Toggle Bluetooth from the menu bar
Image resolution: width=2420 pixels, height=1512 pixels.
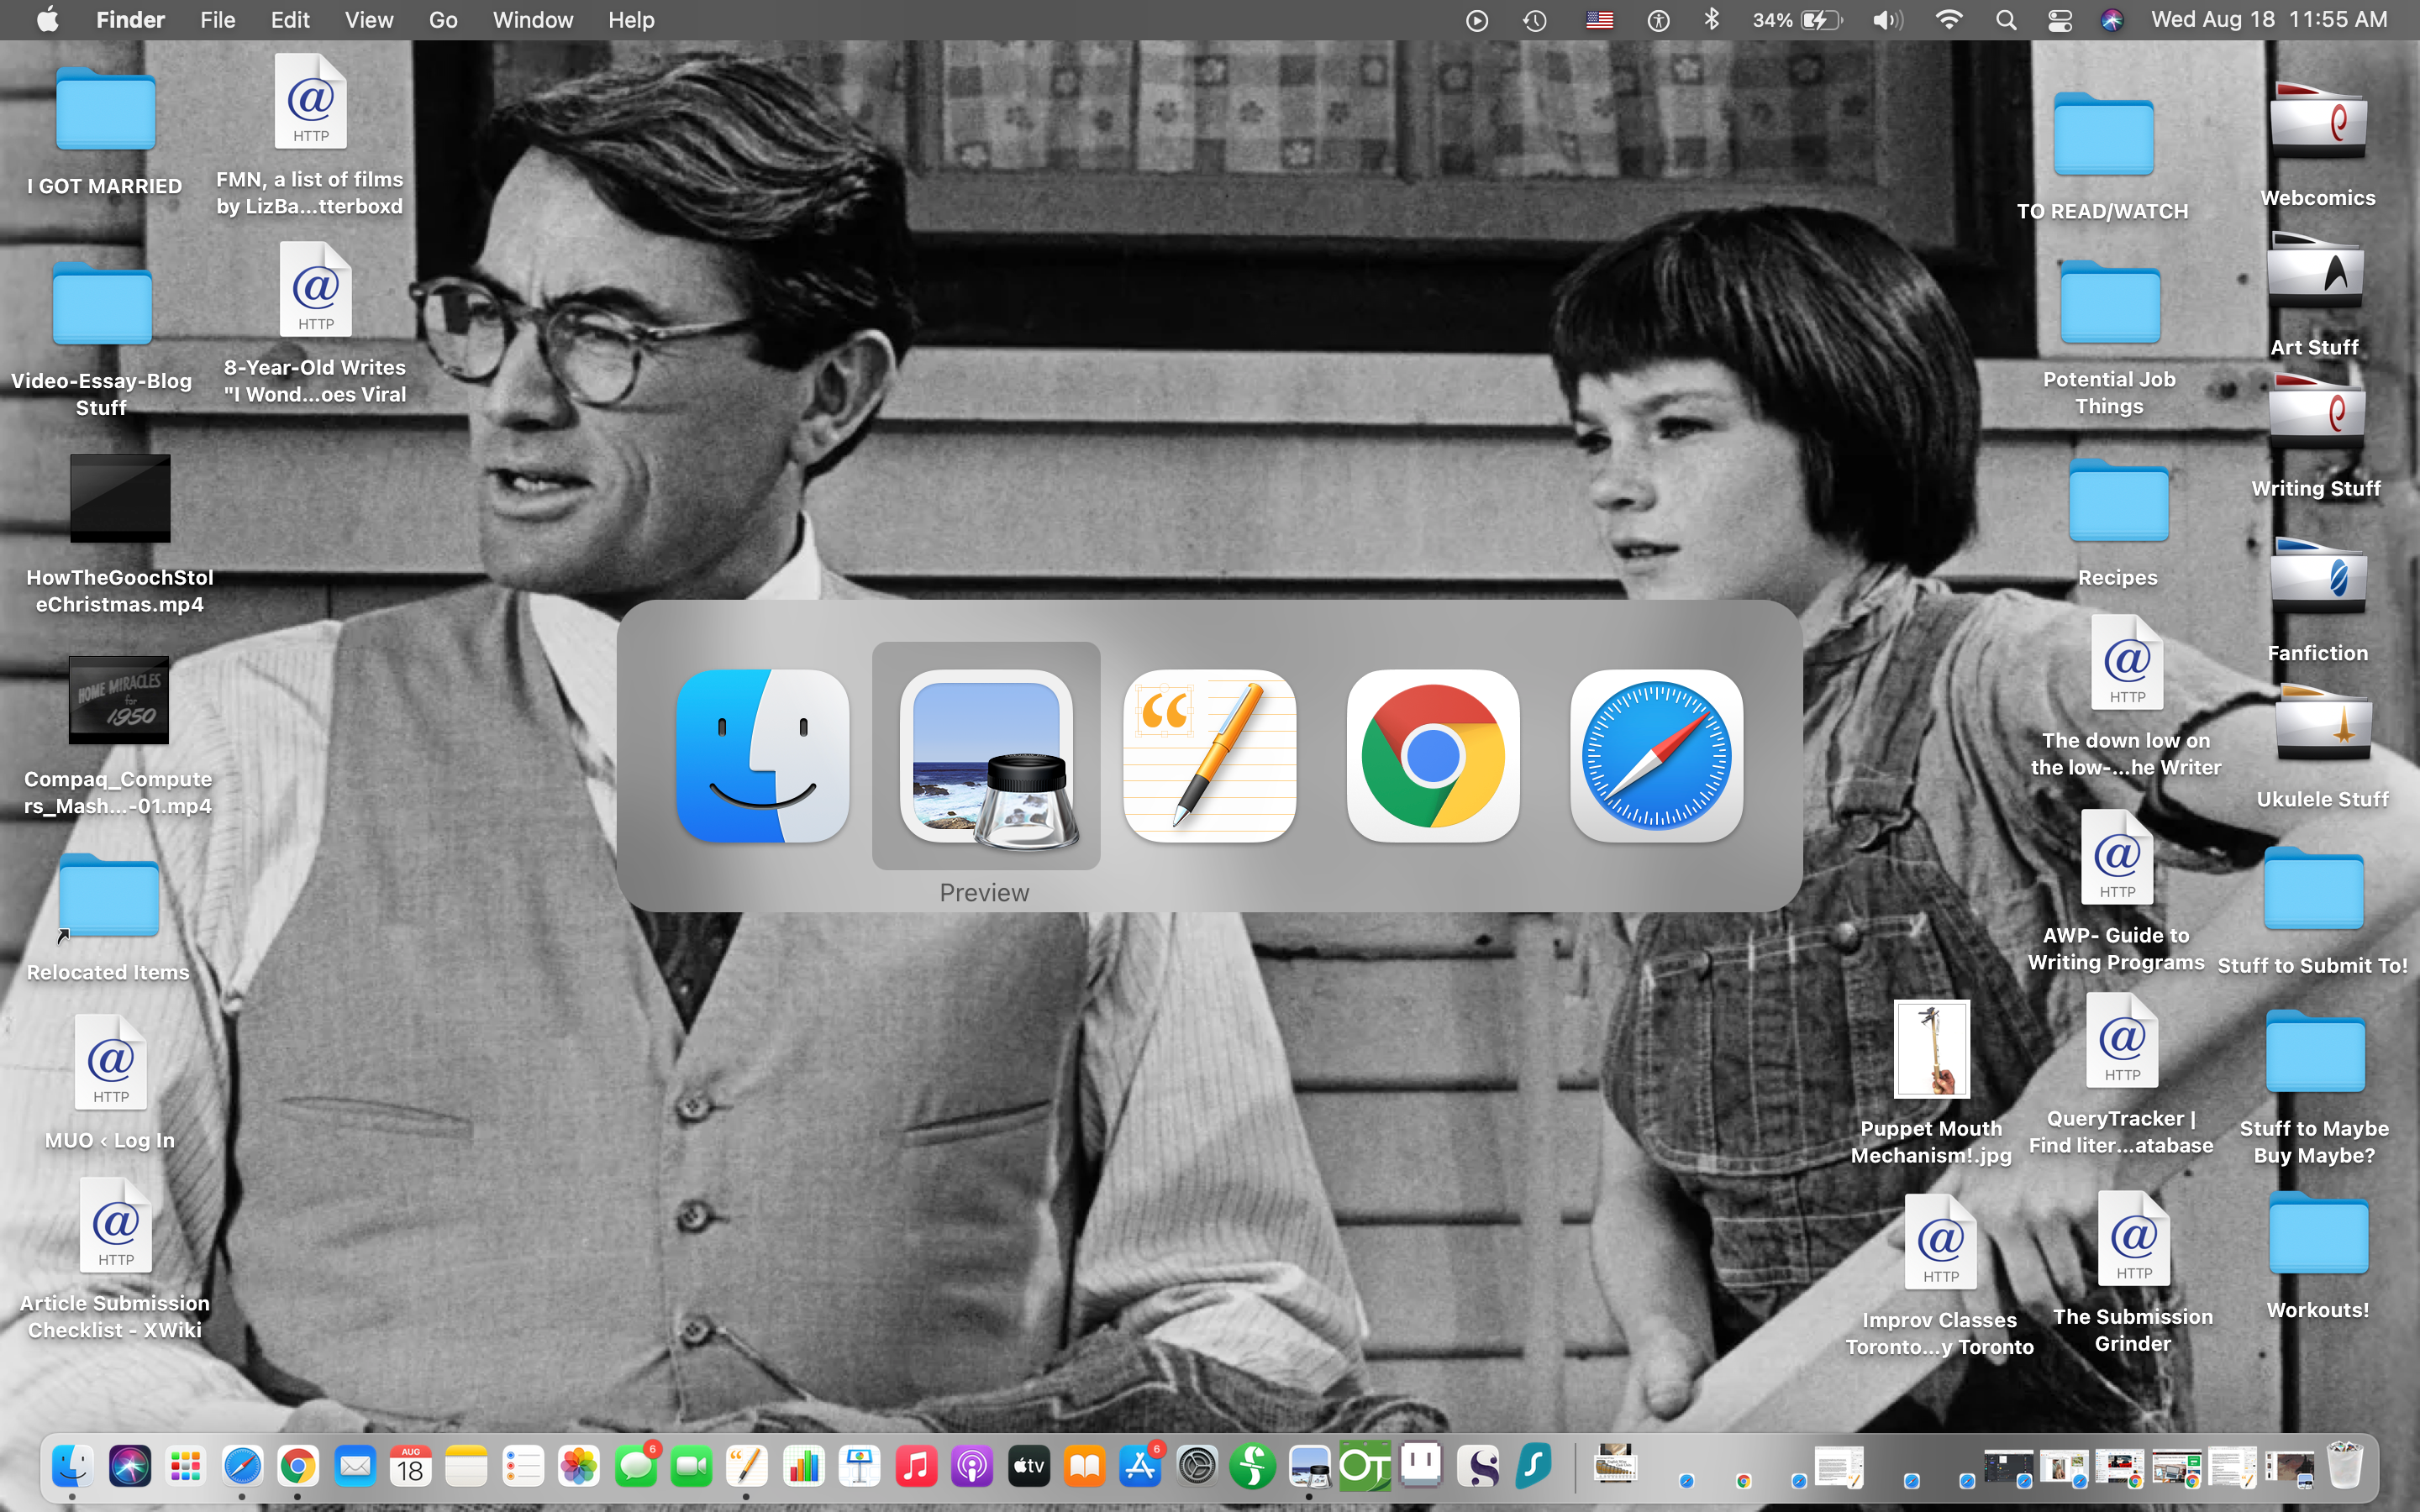point(1712,19)
